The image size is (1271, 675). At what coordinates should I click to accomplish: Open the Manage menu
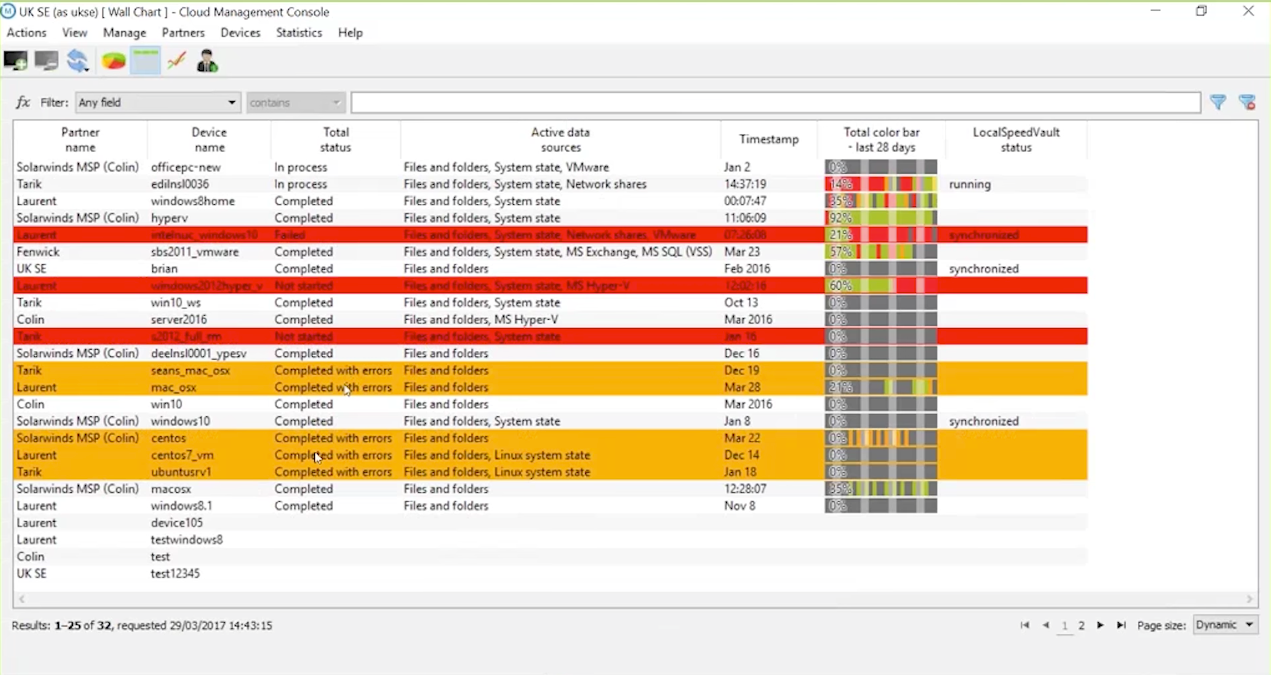125,33
